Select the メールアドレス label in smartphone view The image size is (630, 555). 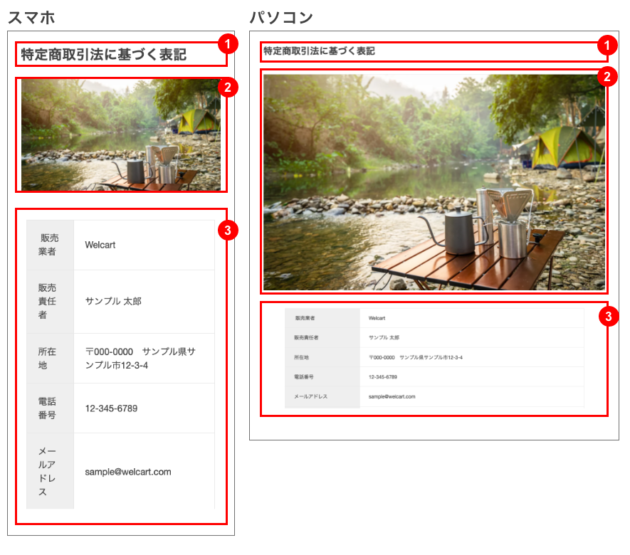pos(47,471)
